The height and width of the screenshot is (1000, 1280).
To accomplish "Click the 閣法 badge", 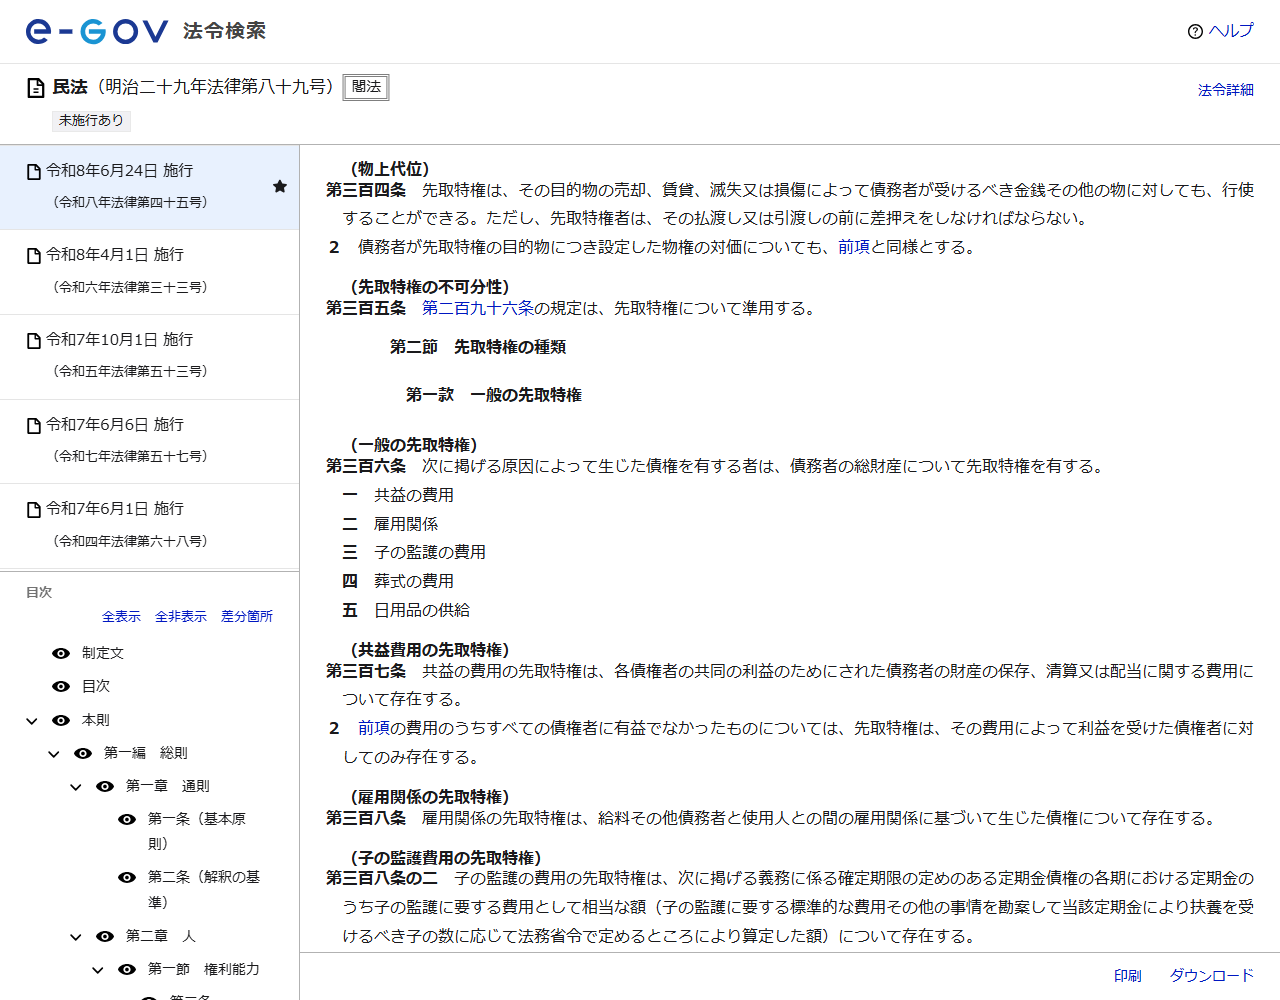I will coord(366,87).
